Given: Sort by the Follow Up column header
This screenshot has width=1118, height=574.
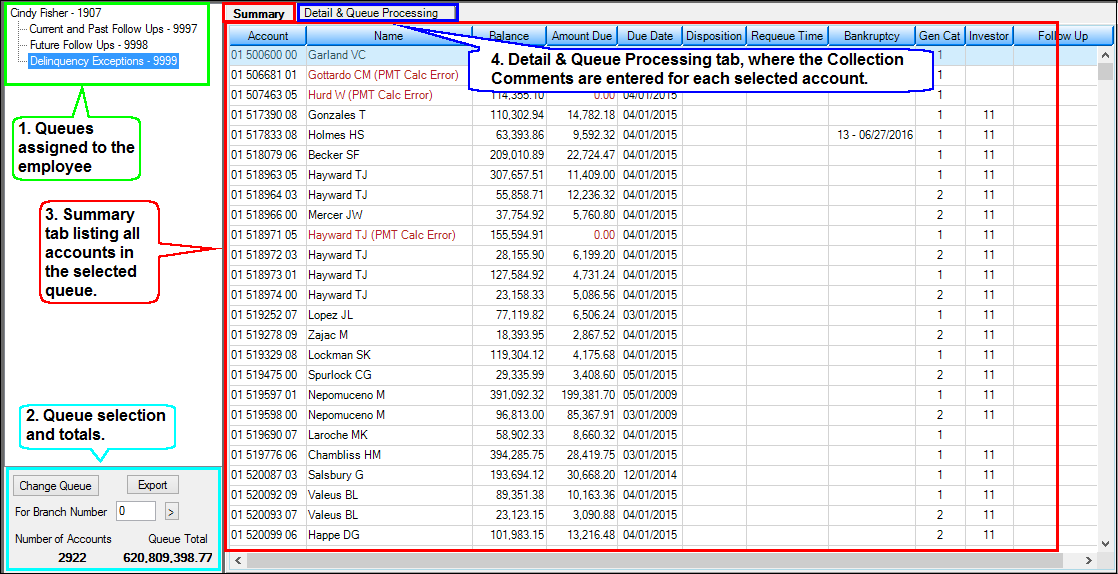Looking at the screenshot, I should point(1062,36).
